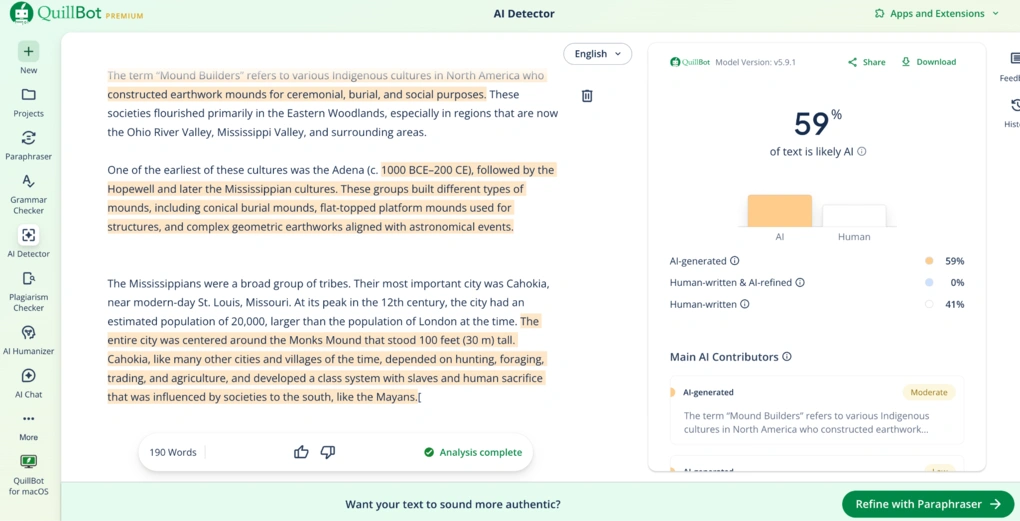Select the AI Detector tool

28,242
